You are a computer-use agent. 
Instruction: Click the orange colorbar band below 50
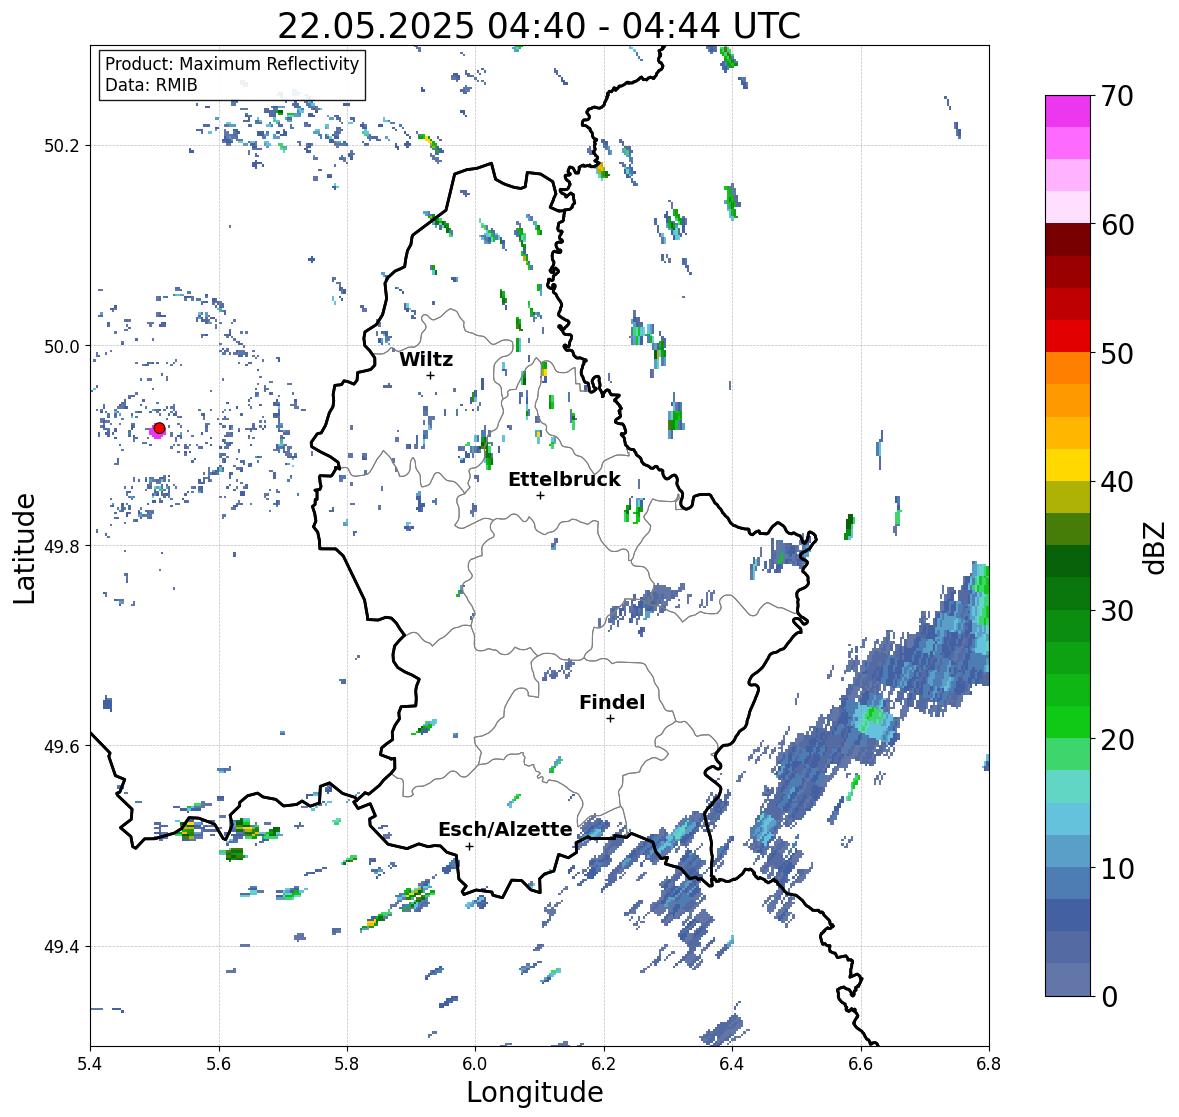point(1068,368)
